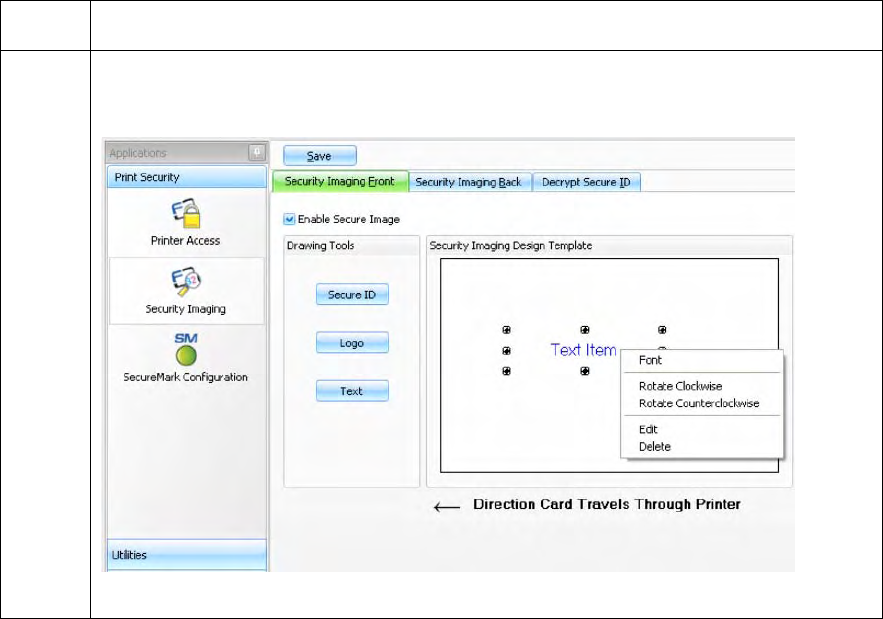Click the Text drawing tool button
883x619 pixels.
point(352,391)
